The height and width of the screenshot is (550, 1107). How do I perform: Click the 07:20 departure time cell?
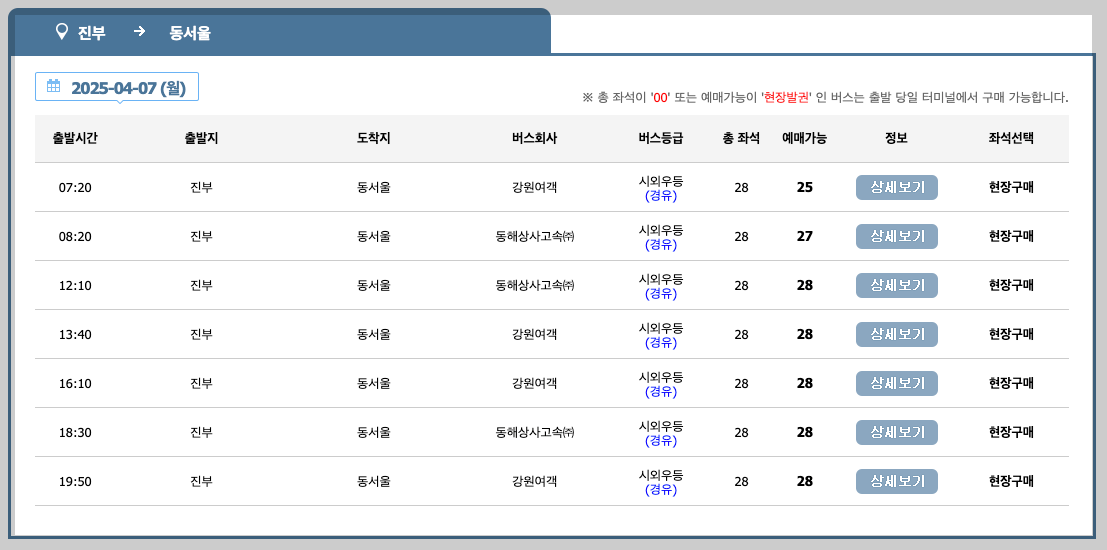click(75, 188)
